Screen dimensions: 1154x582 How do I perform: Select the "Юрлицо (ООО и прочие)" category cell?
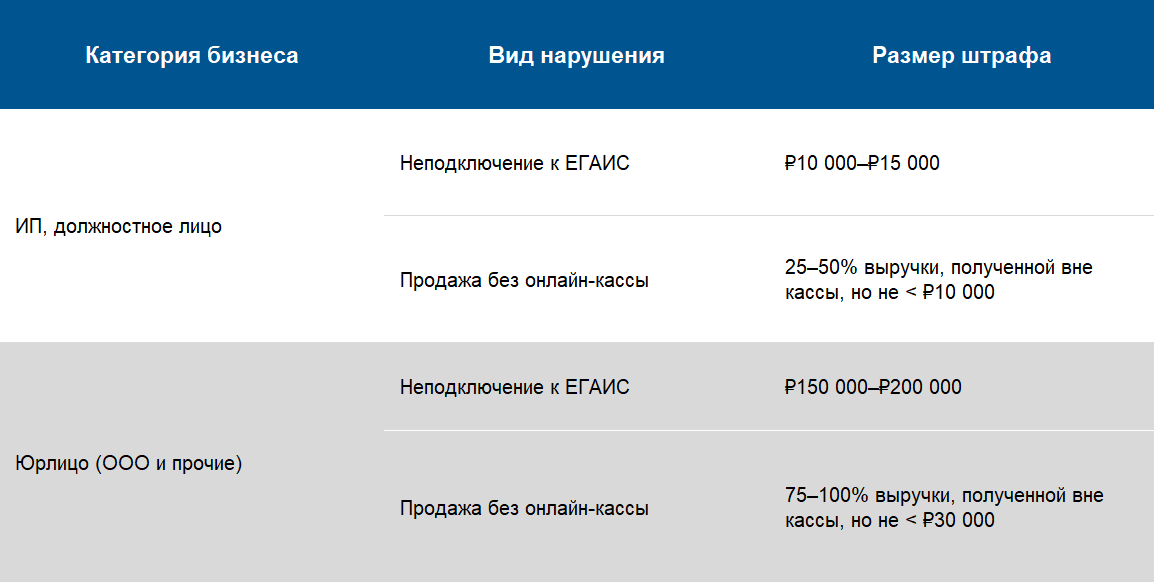point(129,464)
